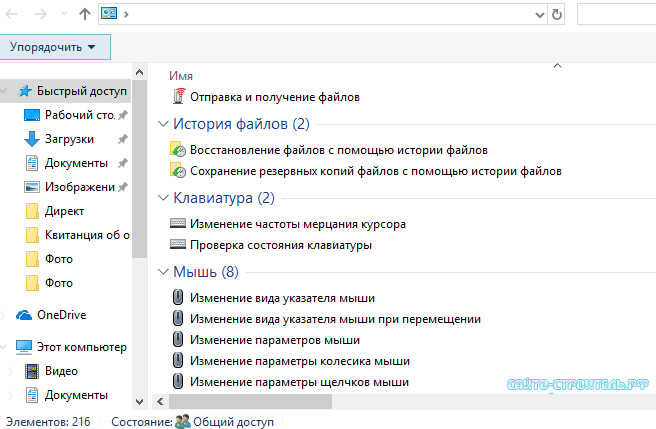Select OneDrive in navigation pane
This screenshot has height=429, width=656.
[62, 315]
